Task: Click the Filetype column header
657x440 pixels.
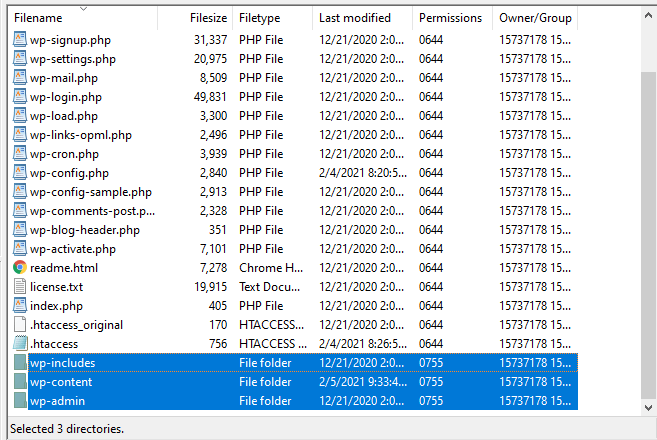Action: click(260, 18)
